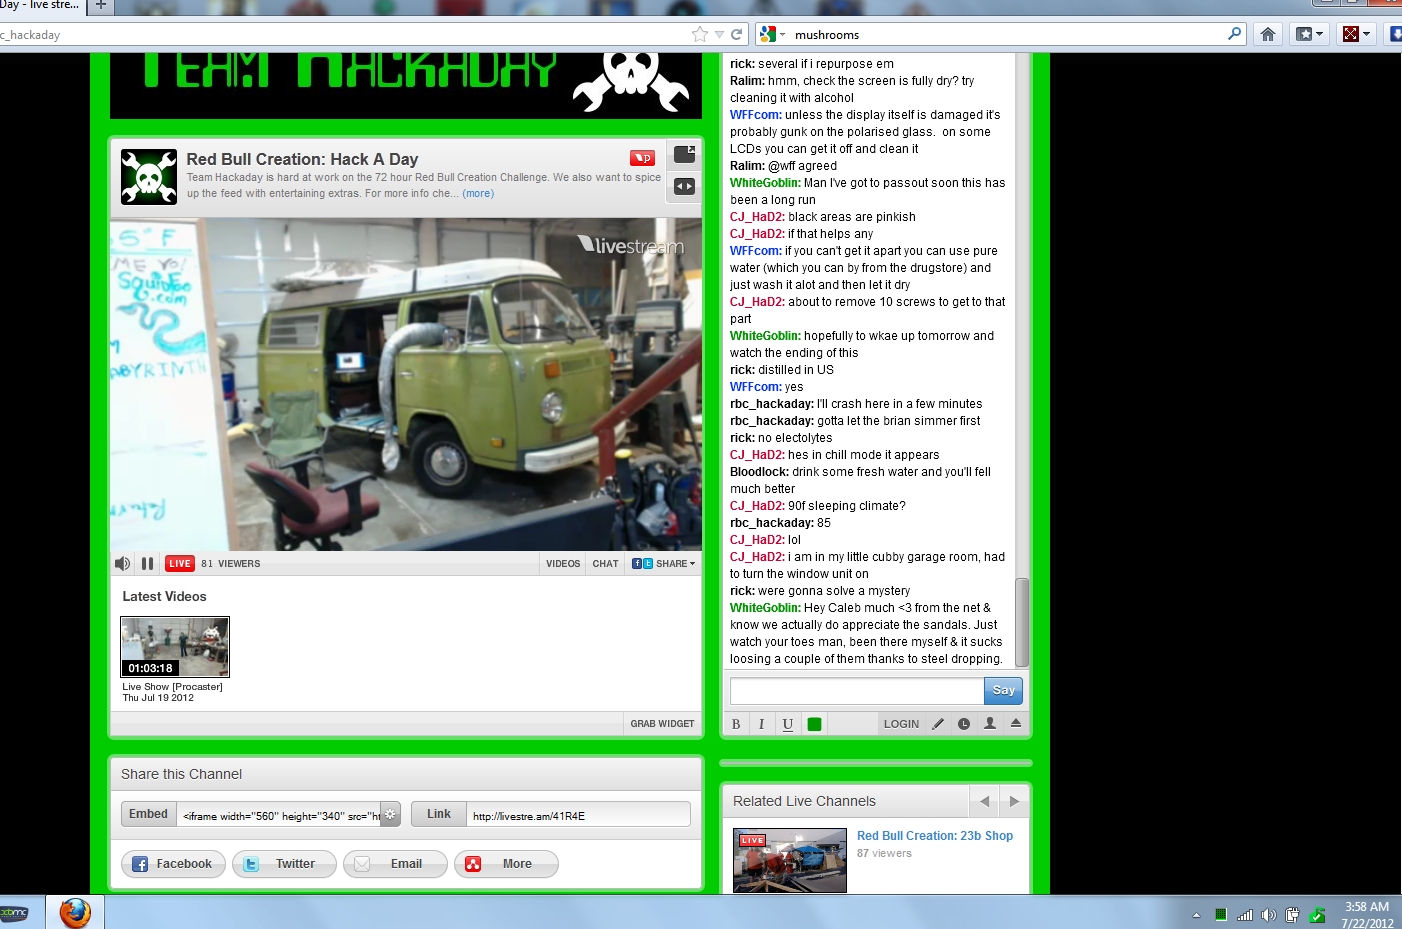Pick the green chat text color swatch

815,724
